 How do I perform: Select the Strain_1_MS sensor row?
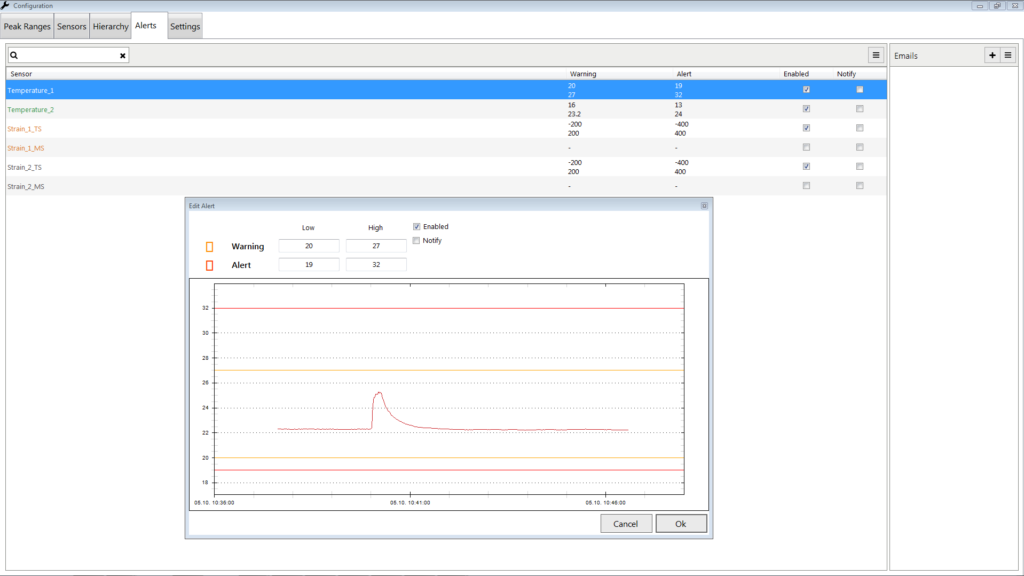click(446, 148)
